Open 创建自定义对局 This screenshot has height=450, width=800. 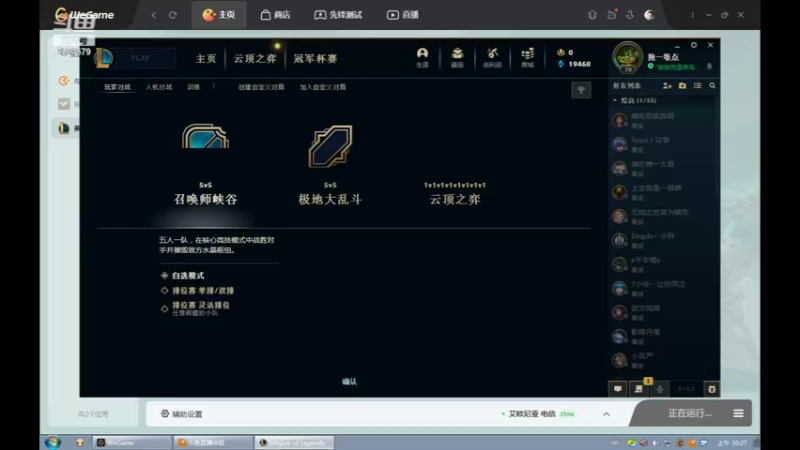tap(261, 87)
